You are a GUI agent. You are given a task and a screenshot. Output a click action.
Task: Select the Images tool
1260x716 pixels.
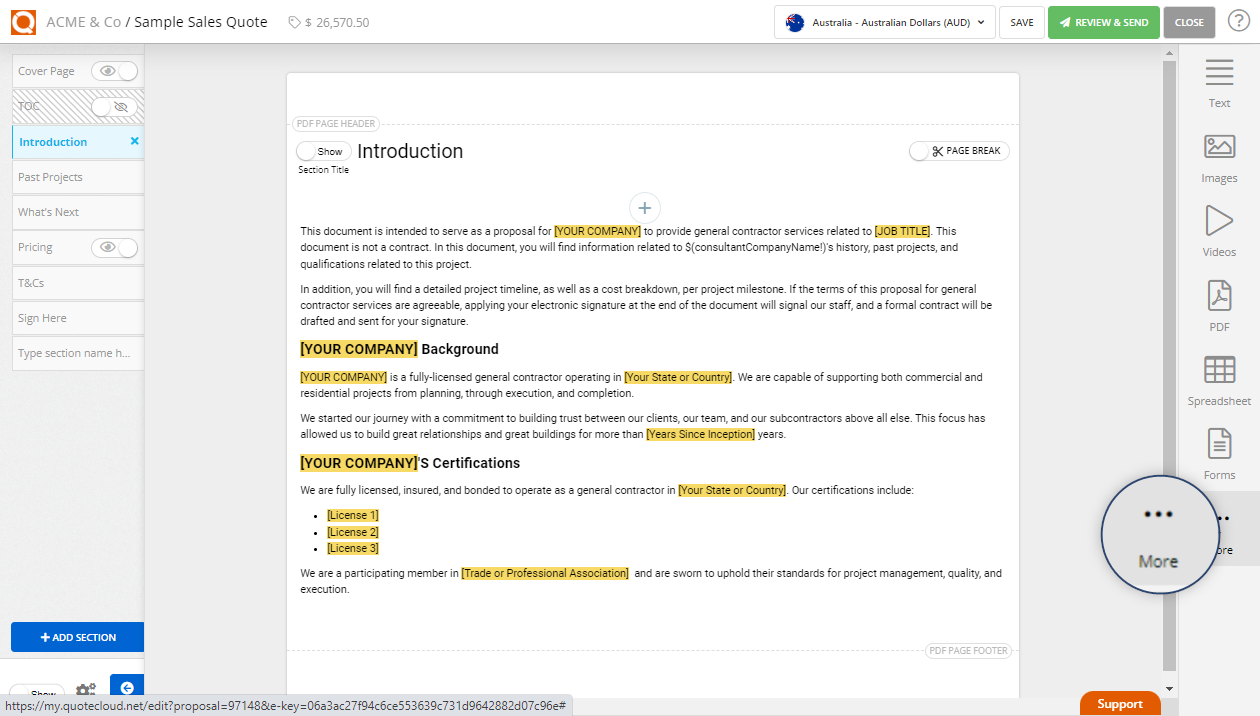pyautogui.click(x=1219, y=155)
